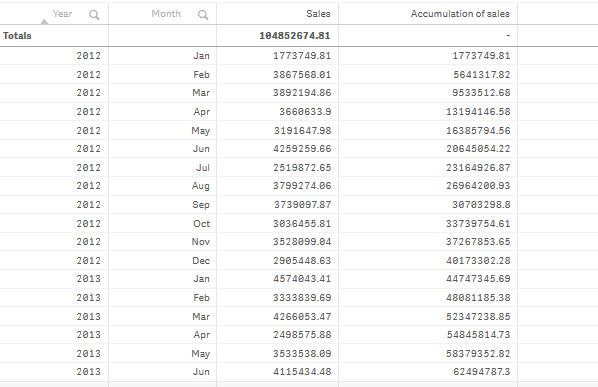Select sales value 1773749.81 in Sales column

coord(302,56)
